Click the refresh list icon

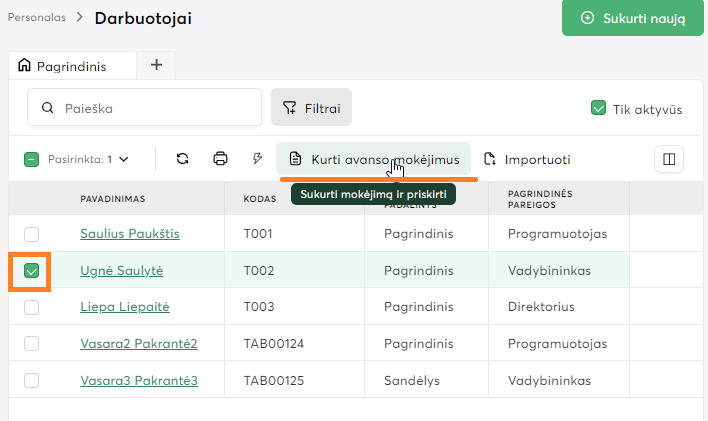point(183,159)
